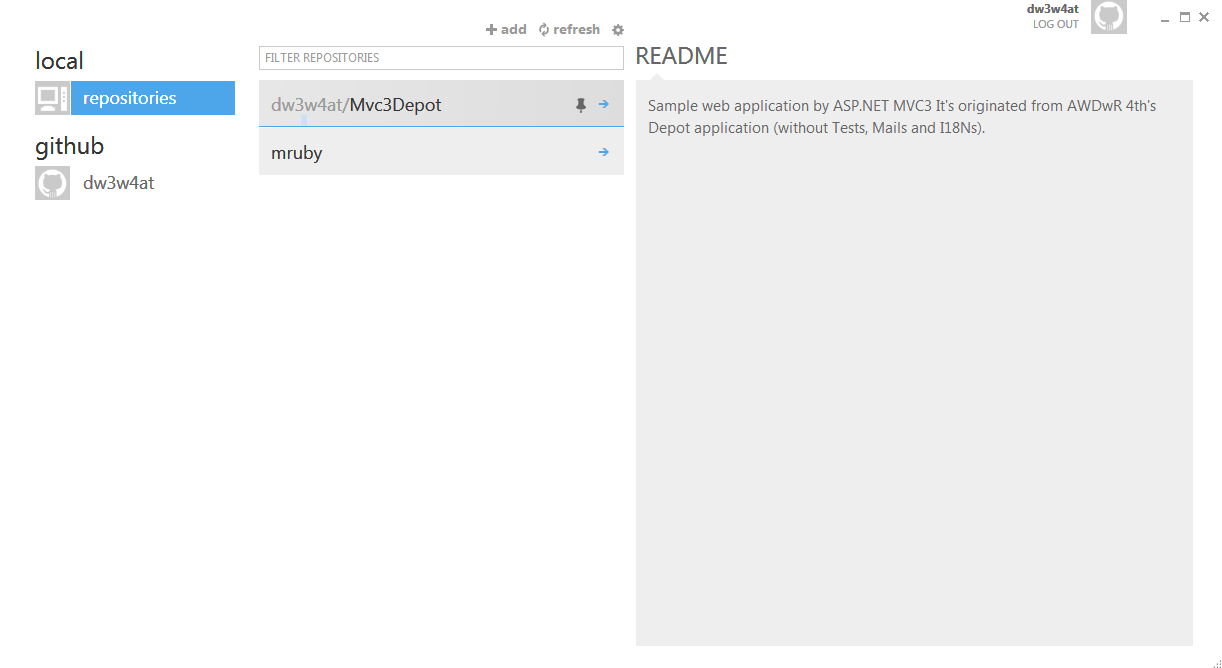Click the README panel heading
1222x668 pixels.
click(681, 56)
